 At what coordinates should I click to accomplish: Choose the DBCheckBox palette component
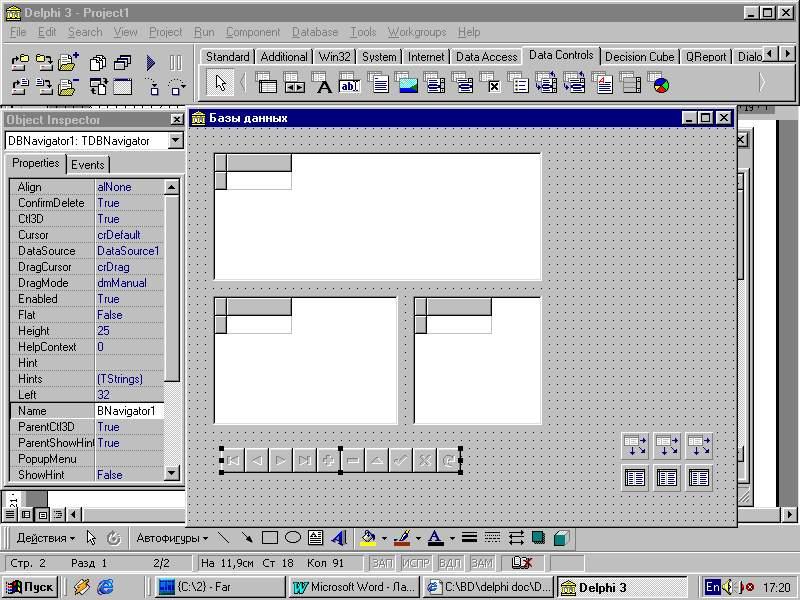click(491, 82)
